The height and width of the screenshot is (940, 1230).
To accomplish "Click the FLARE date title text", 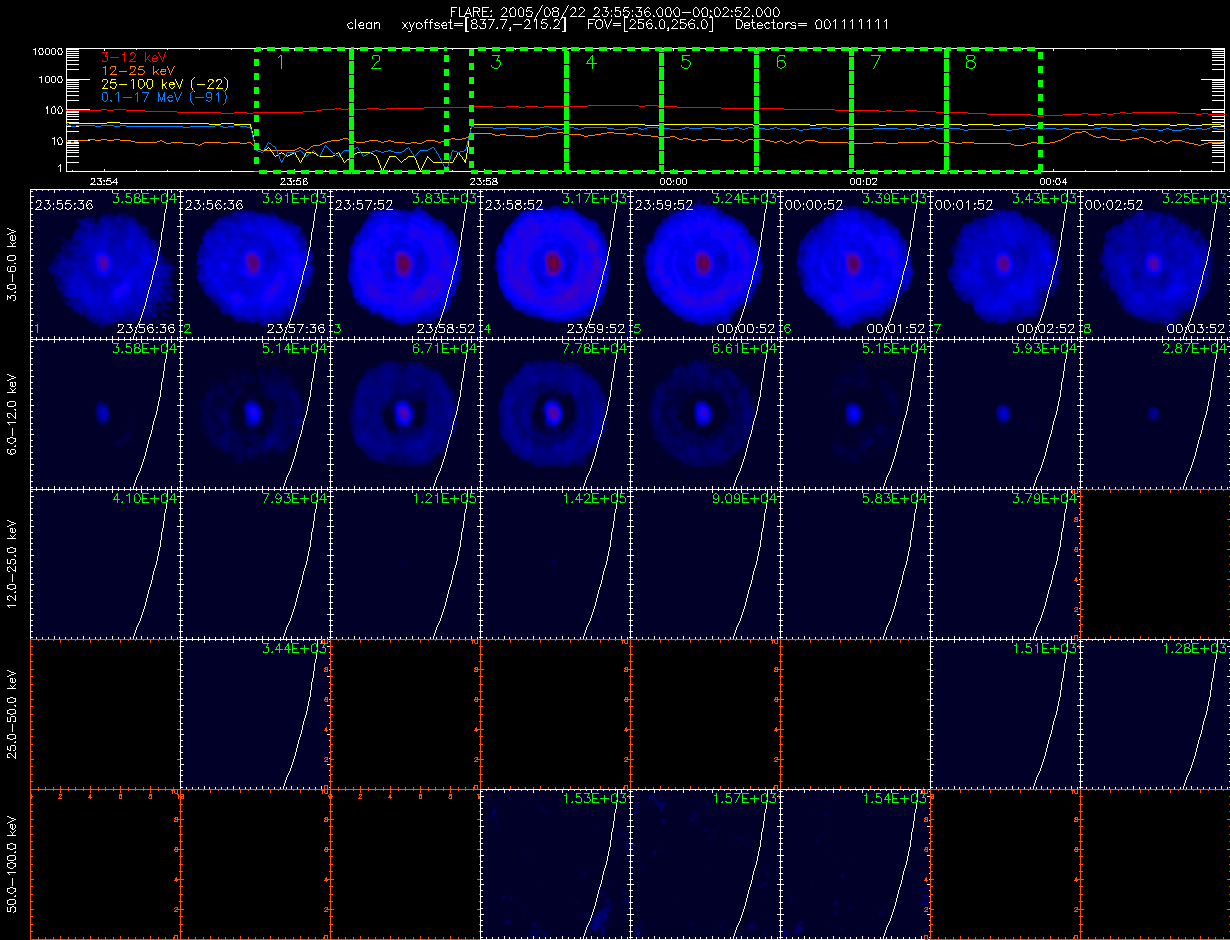I will tap(615, 12).
